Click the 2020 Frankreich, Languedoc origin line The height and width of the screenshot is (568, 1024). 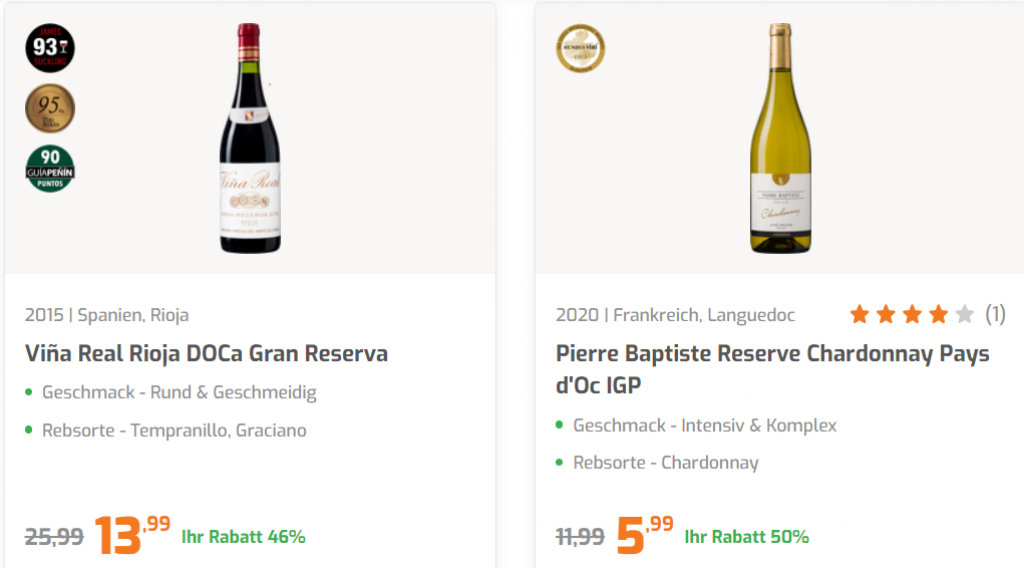coord(675,315)
